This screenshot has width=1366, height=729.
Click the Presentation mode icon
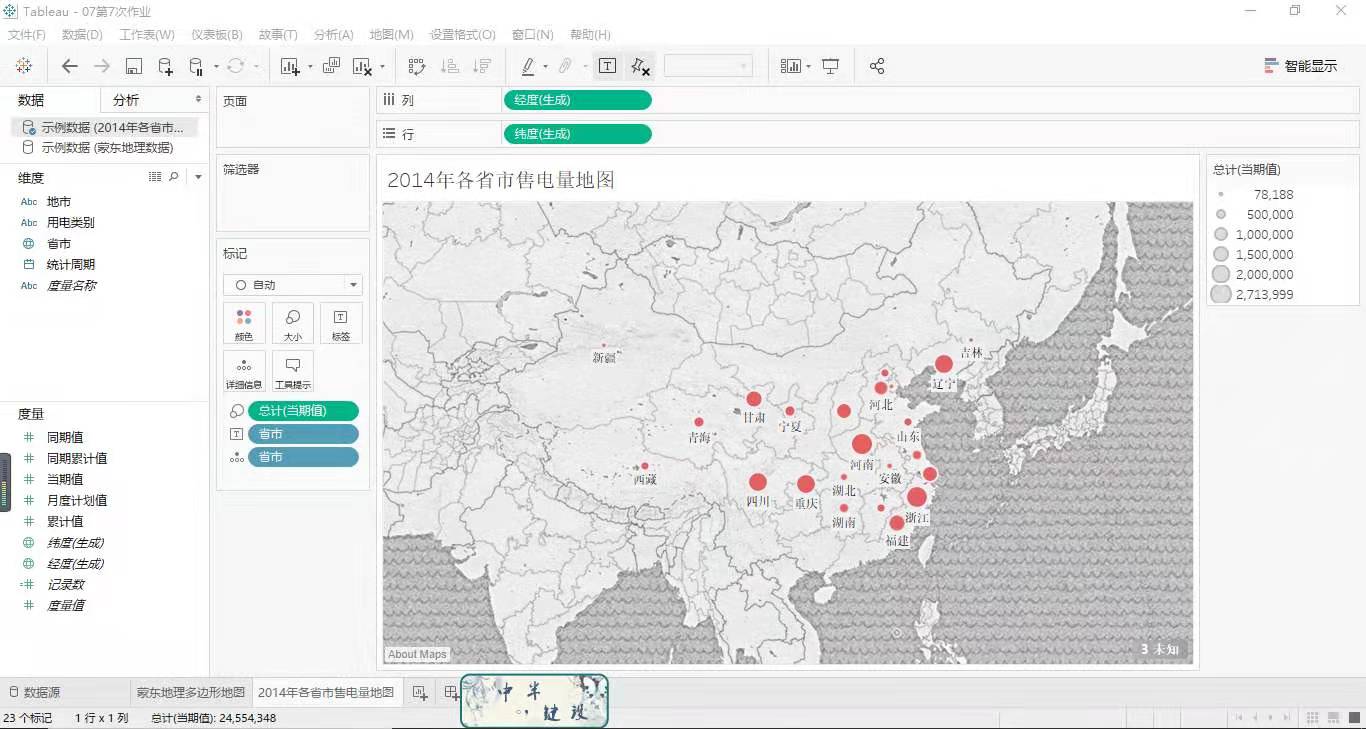click(830, 66)
